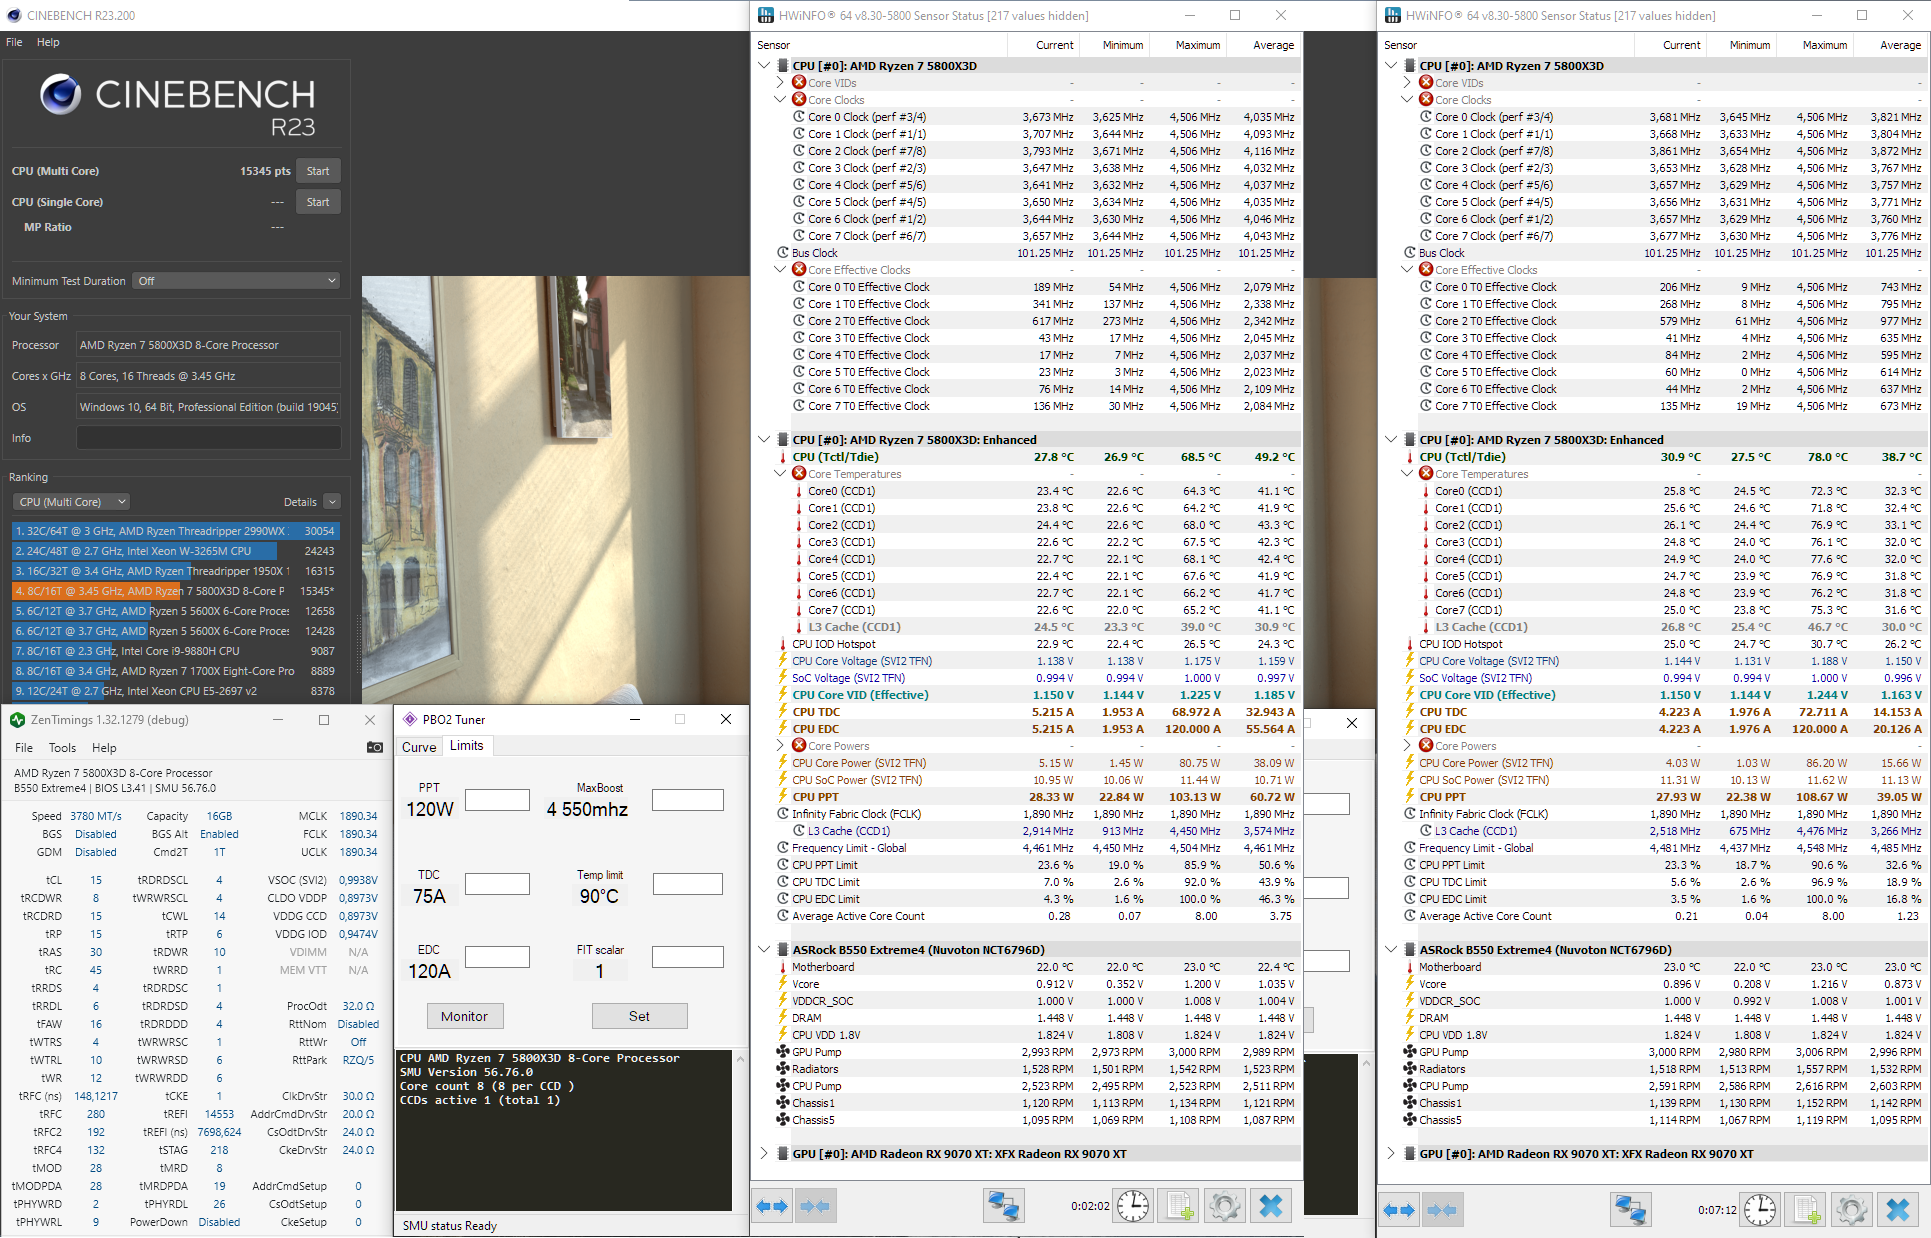
Task: Click remote monitoring icon in left HWiNFO
Action: click(x=1003, y=1207)
